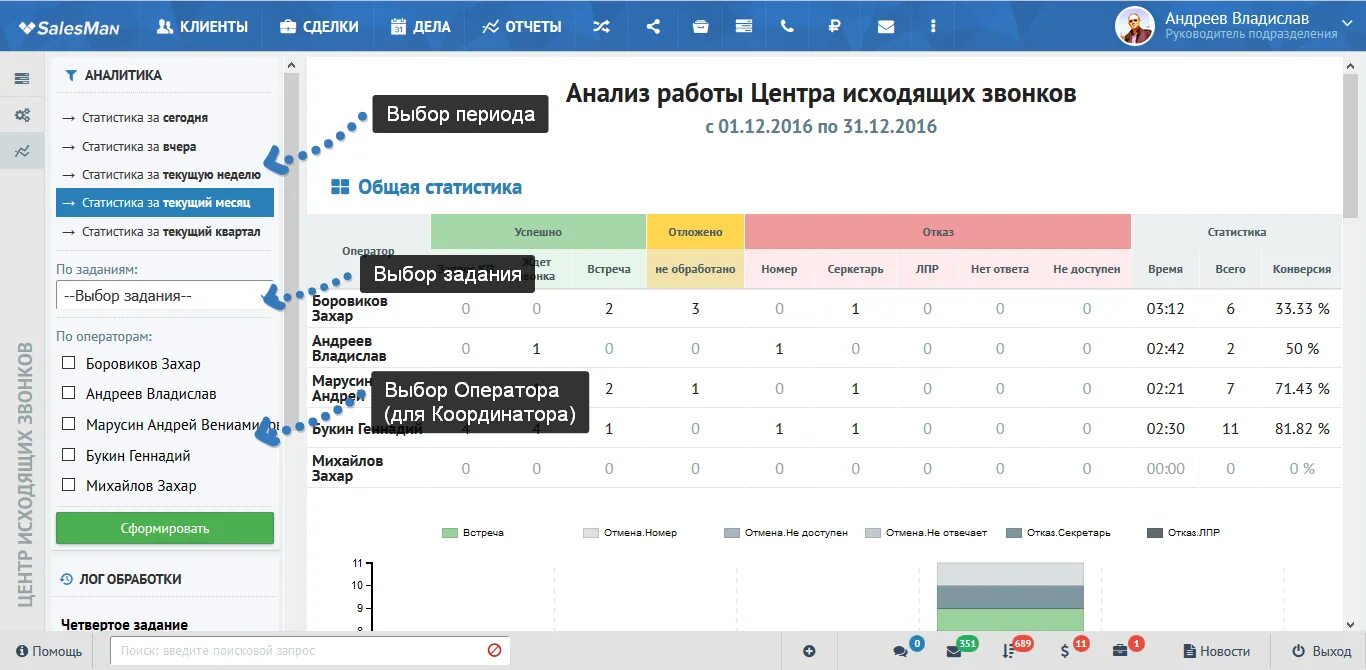Viewport: 1366px width, 670px height.
Task: Click the SalesMan logo
Action: pyautogui.click(x=69, y=27)
